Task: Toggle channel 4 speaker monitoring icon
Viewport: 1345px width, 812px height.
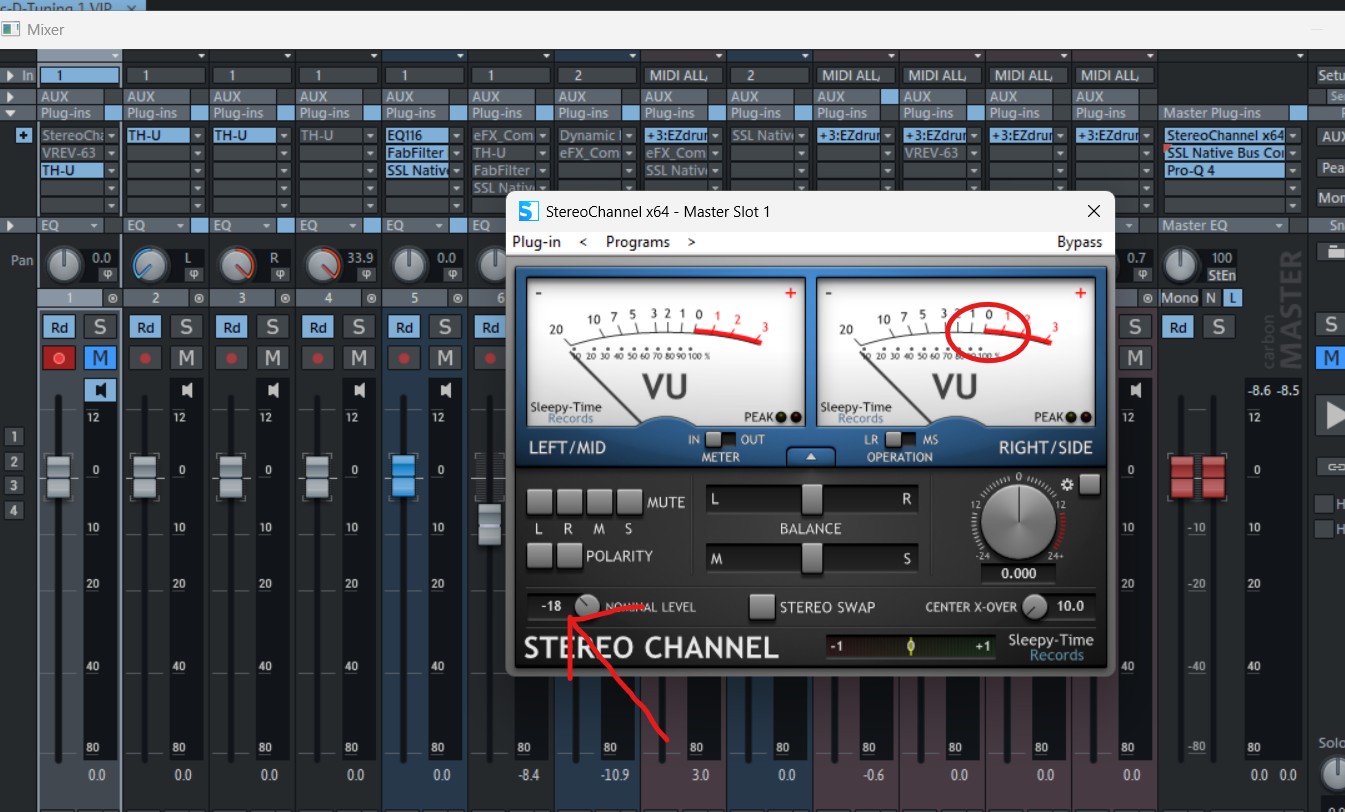Action: pos(358,389)
